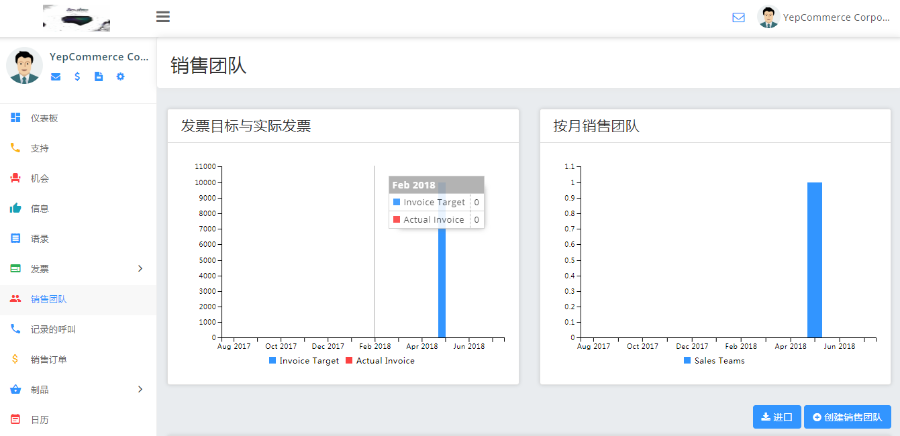Open sidebar settings gear shortcut
The width and height of the screenshot is (900, 436).
(x=120, y=76)
